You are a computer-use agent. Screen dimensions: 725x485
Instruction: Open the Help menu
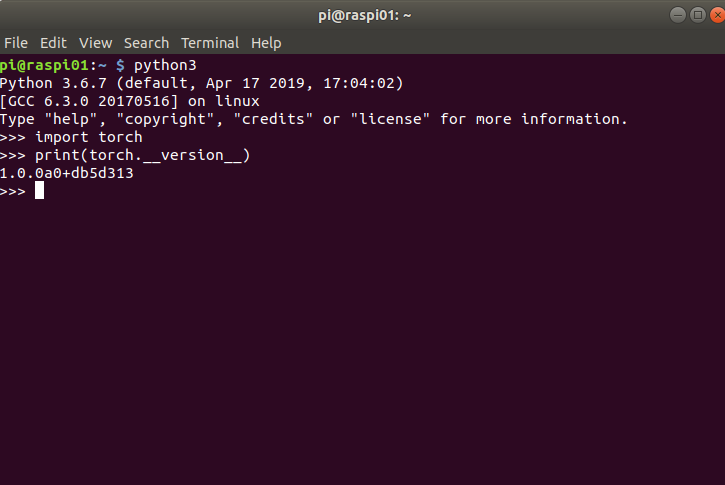coord(266,43)
